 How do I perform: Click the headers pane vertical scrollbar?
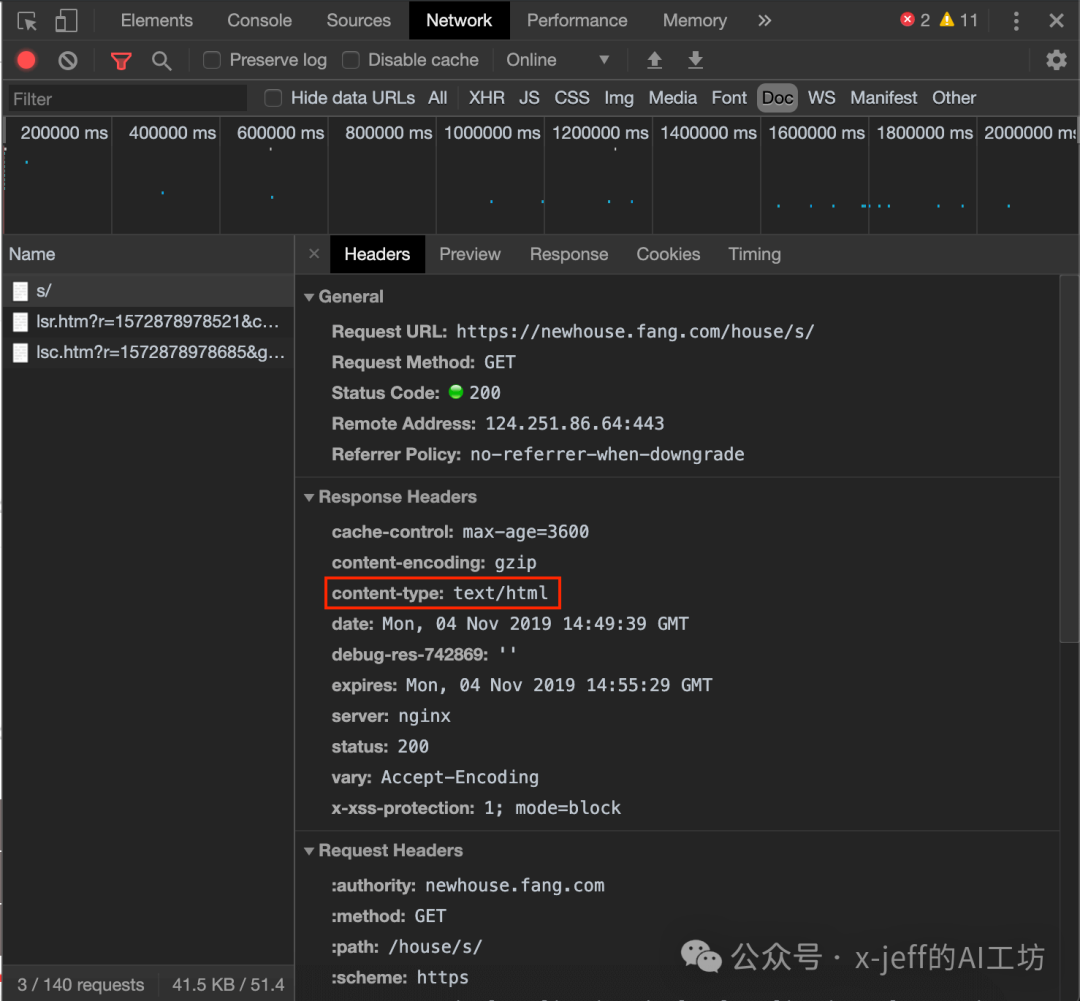coord(1069,458)
